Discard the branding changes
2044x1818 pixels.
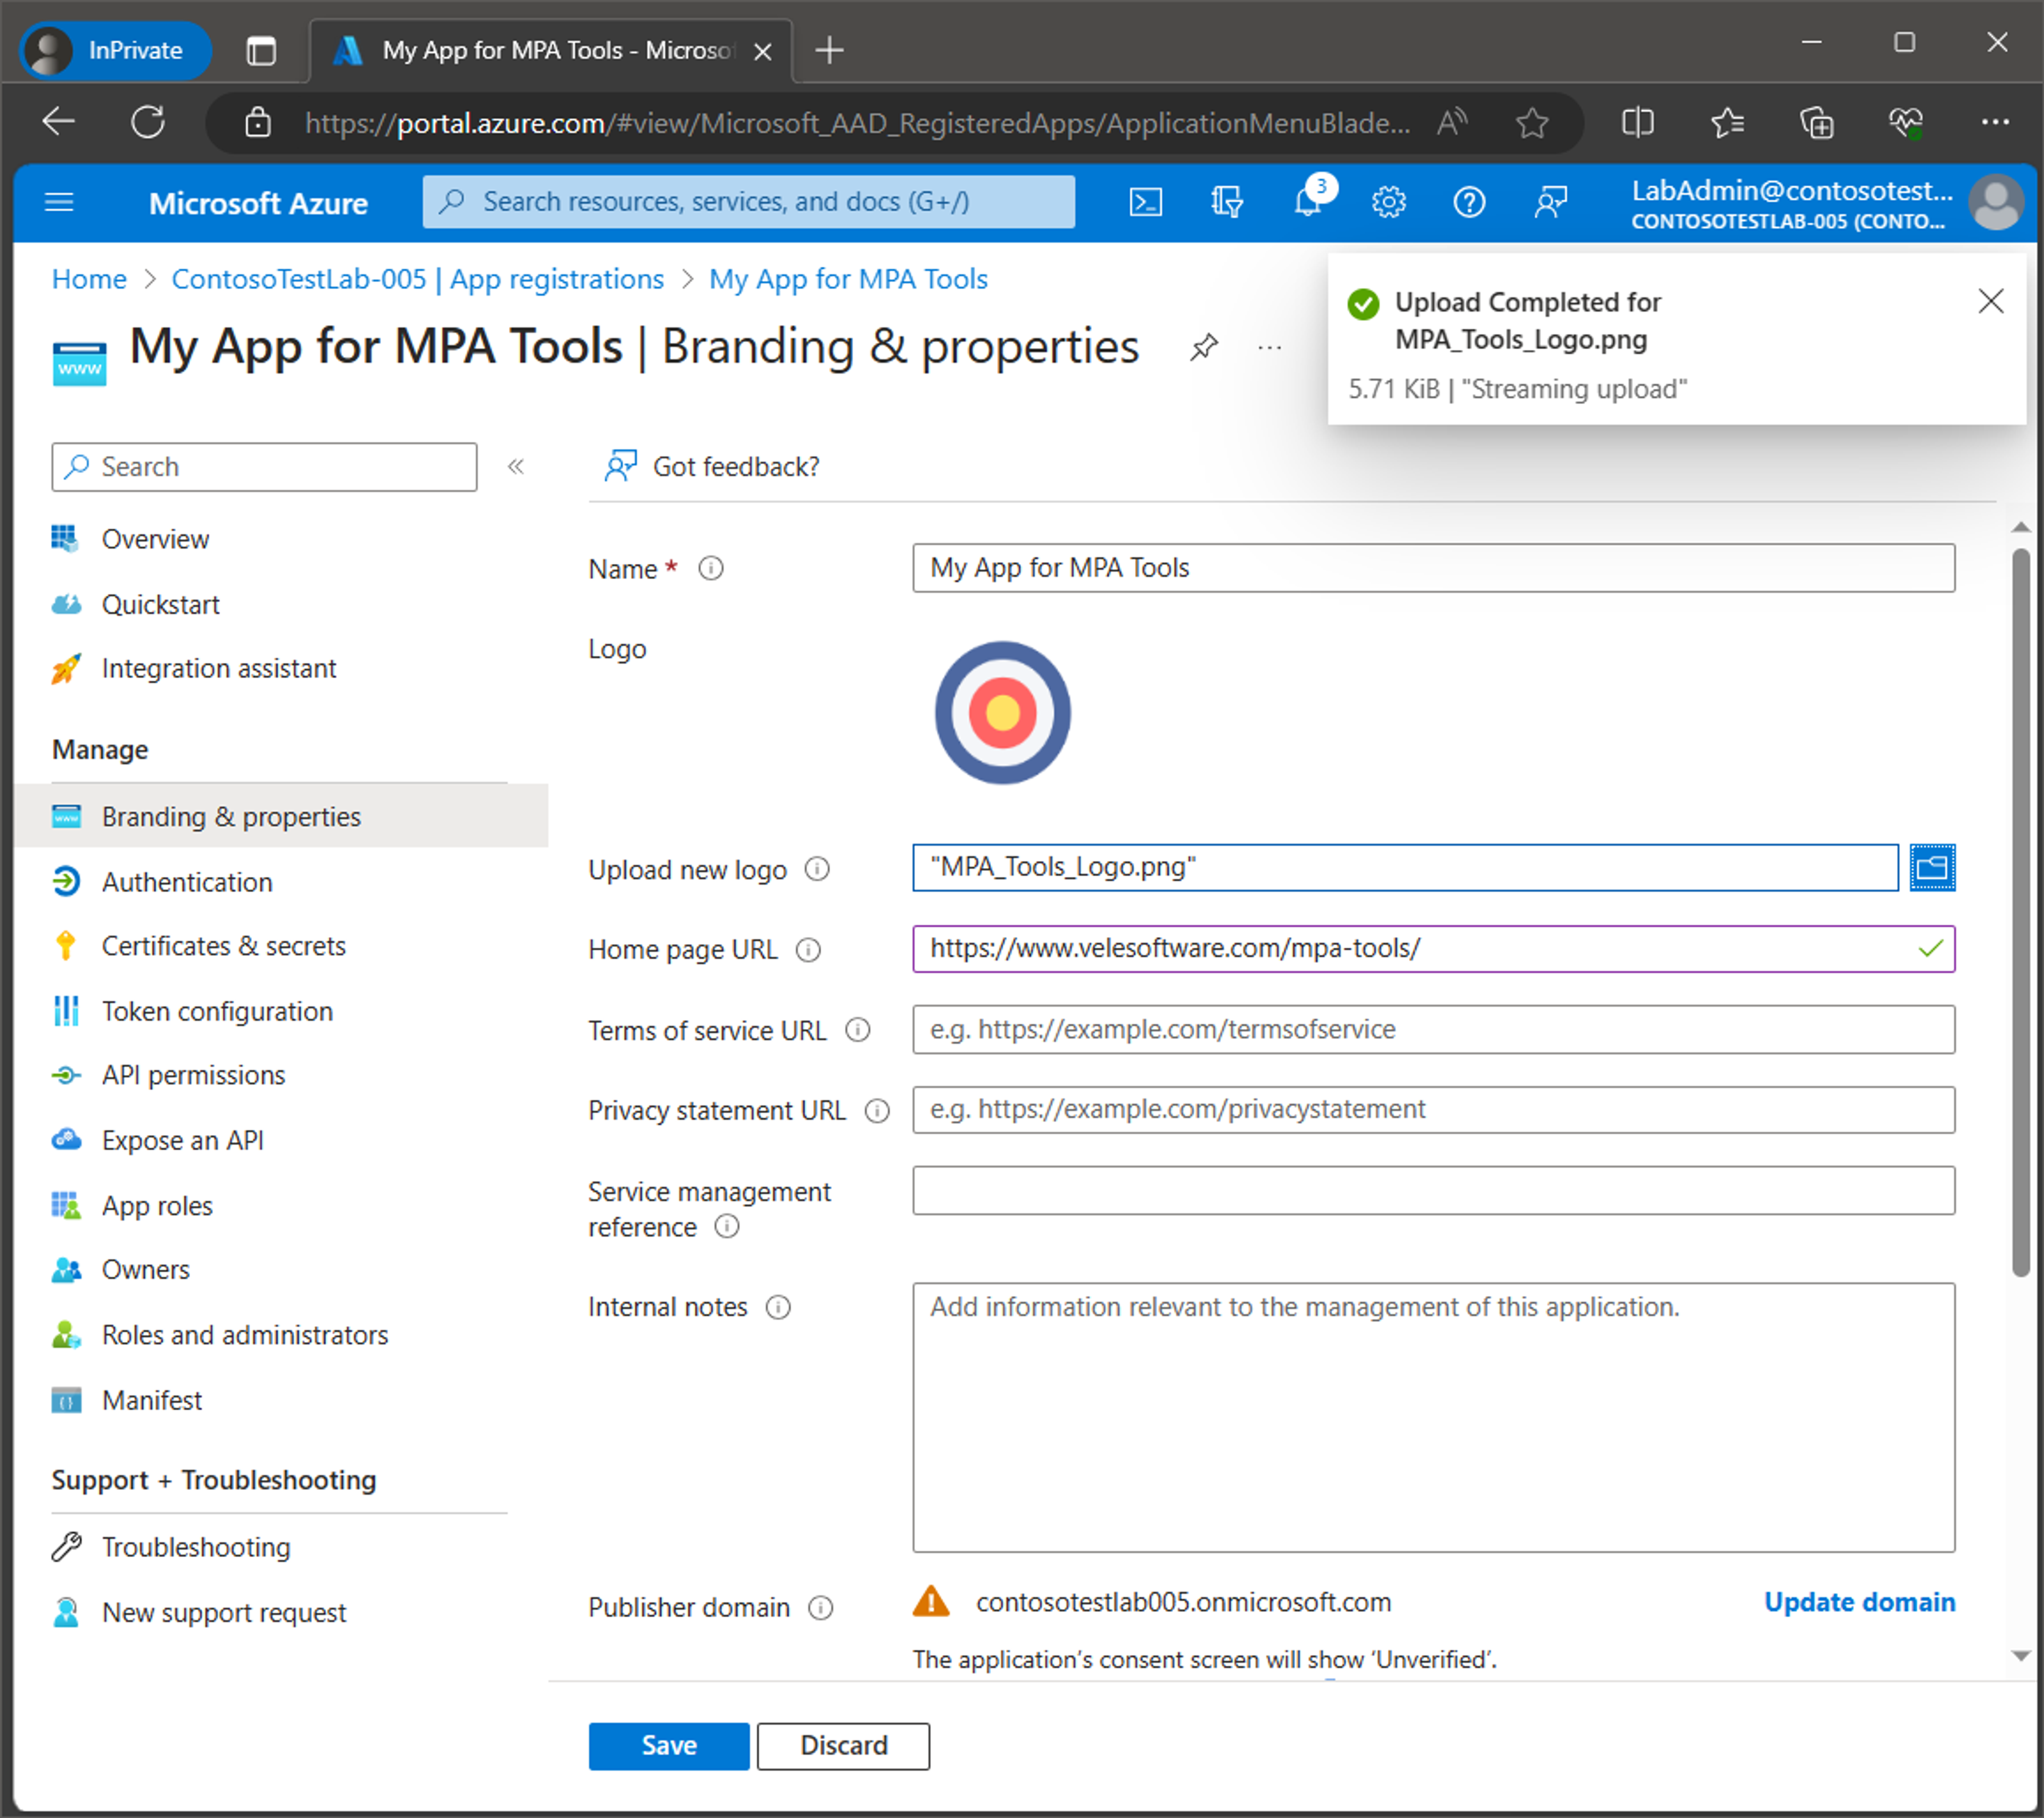[x=843, y=1745]
